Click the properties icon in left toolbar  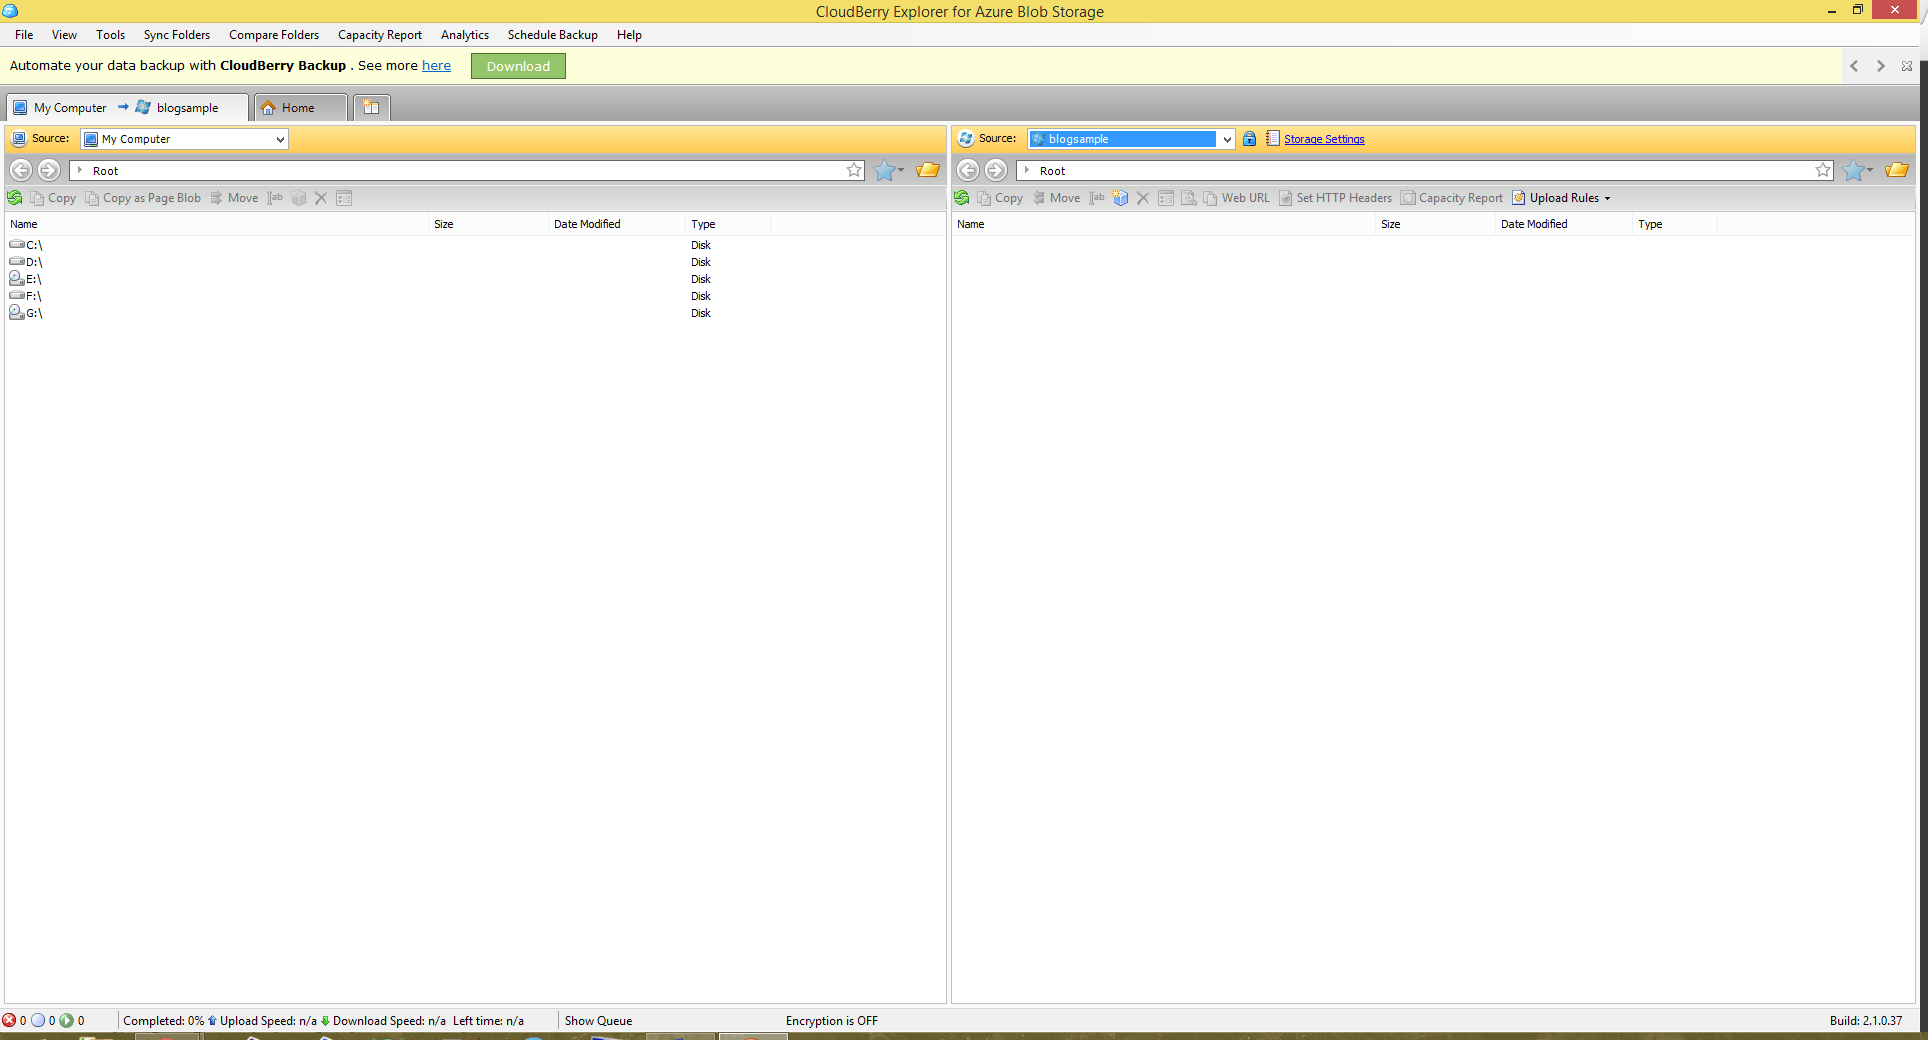click(344, 198)
